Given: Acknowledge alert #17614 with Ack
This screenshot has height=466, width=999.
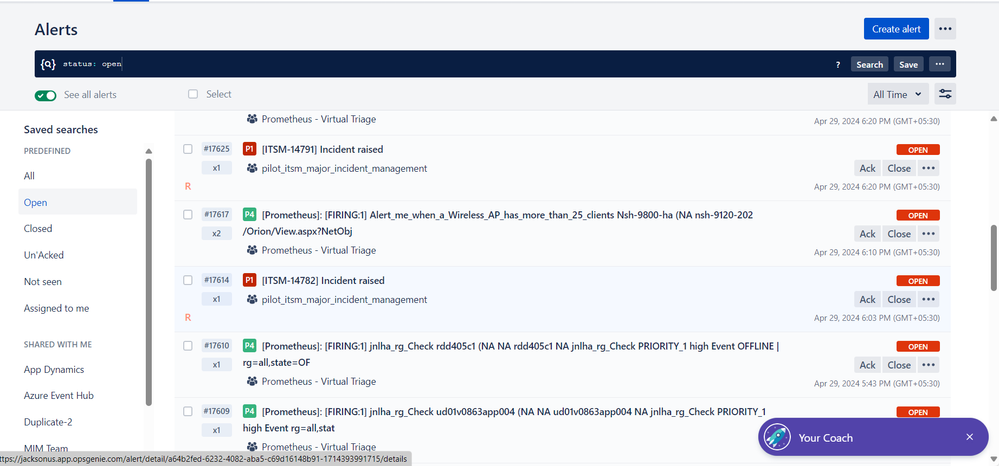Looking at the screenshot, I should 867,300.
